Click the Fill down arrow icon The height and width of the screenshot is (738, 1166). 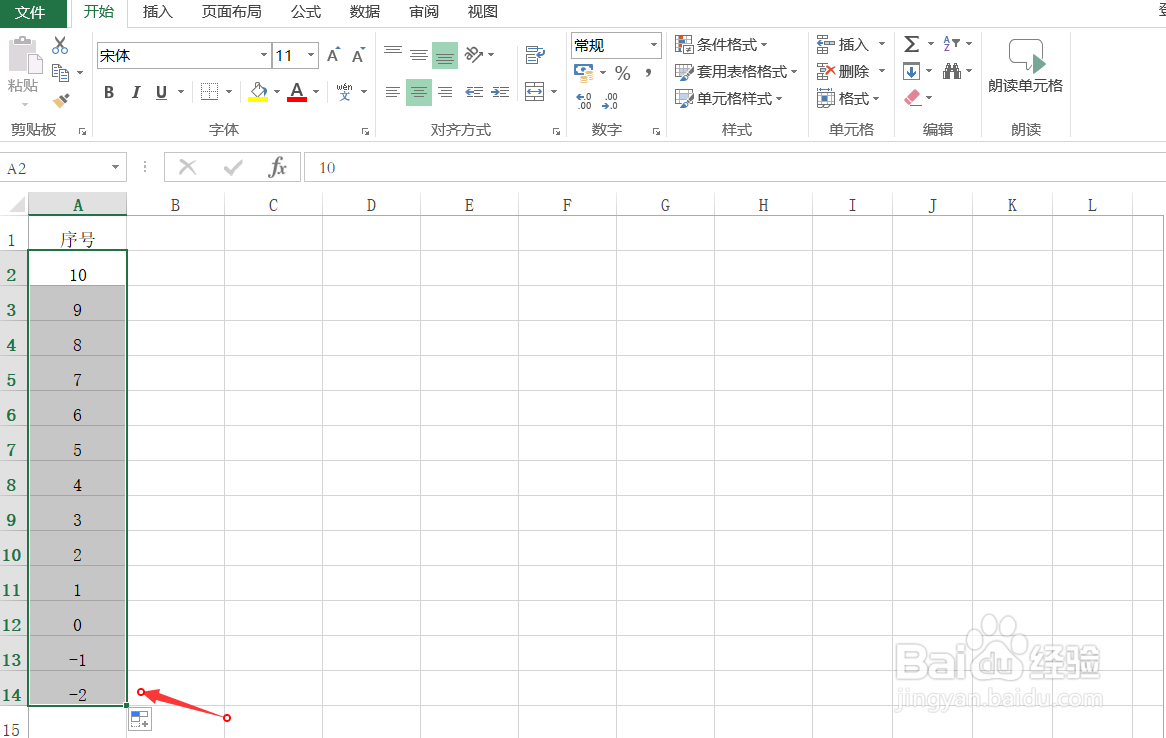pyautogui.click(x=912, y=71)
